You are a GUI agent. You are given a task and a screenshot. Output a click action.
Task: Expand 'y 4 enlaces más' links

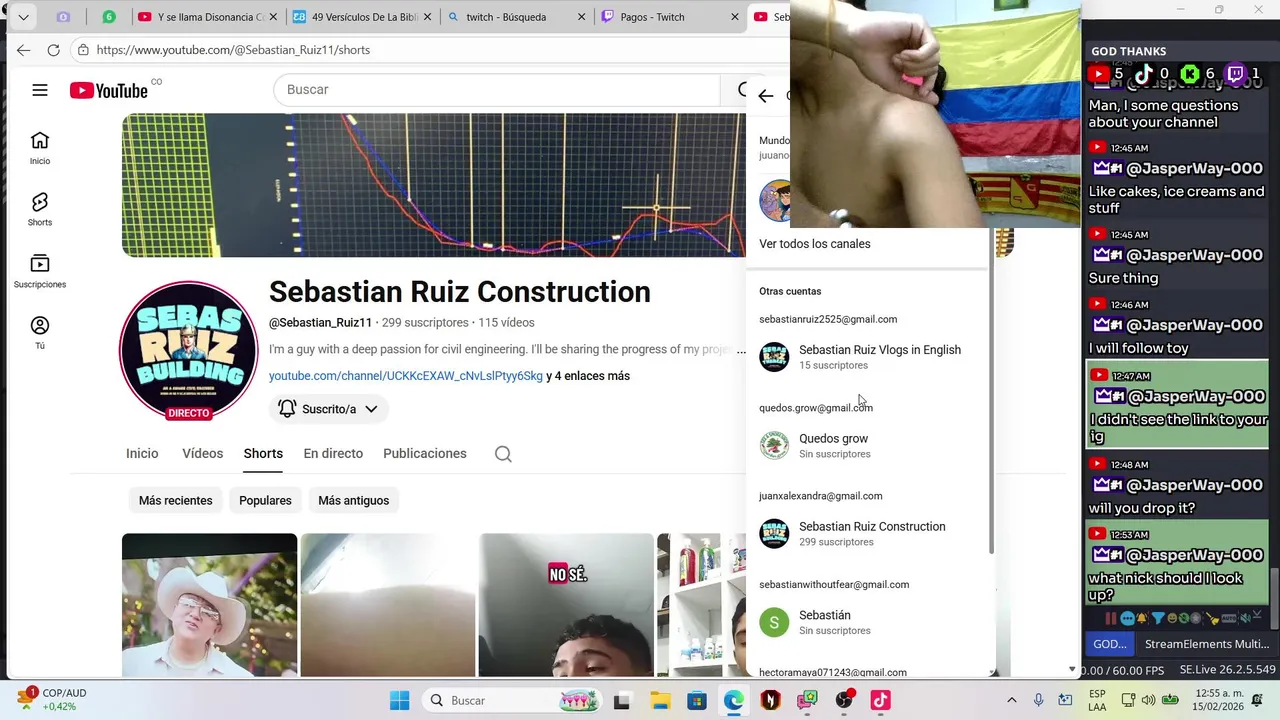[588, 376]
